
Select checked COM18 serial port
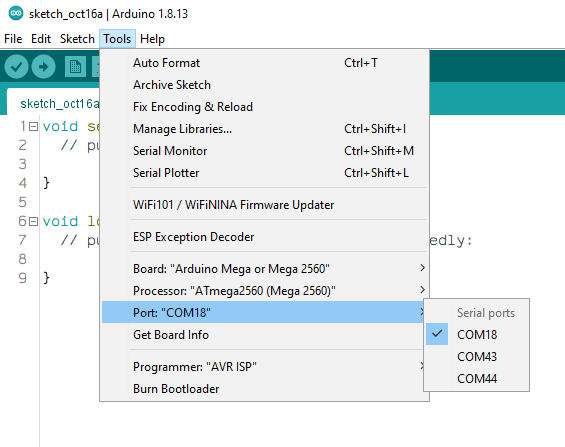tap(476, 334)
